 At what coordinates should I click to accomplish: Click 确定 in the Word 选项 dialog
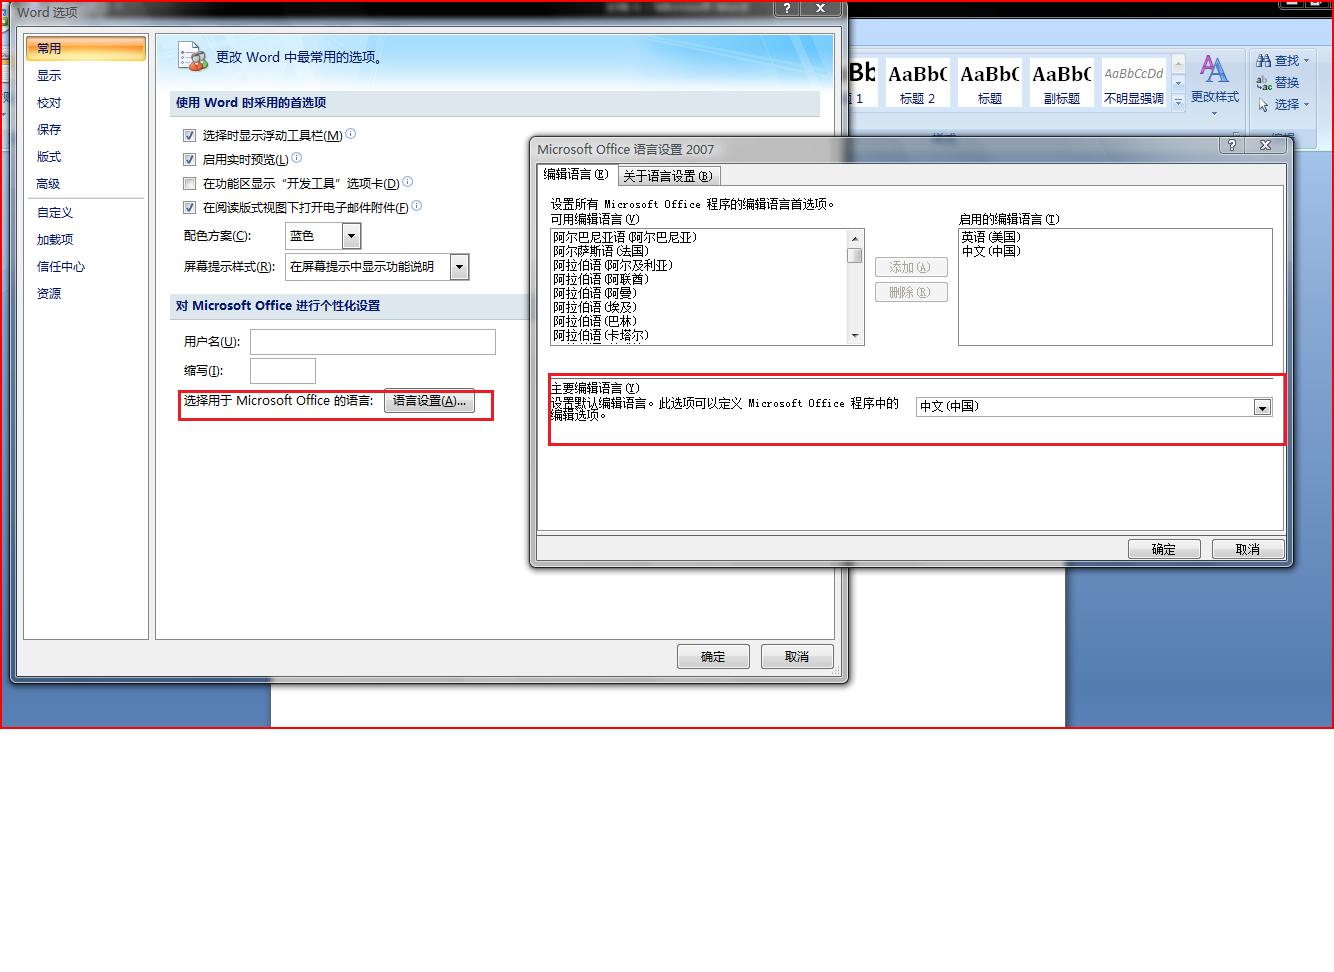coord(713,656)
